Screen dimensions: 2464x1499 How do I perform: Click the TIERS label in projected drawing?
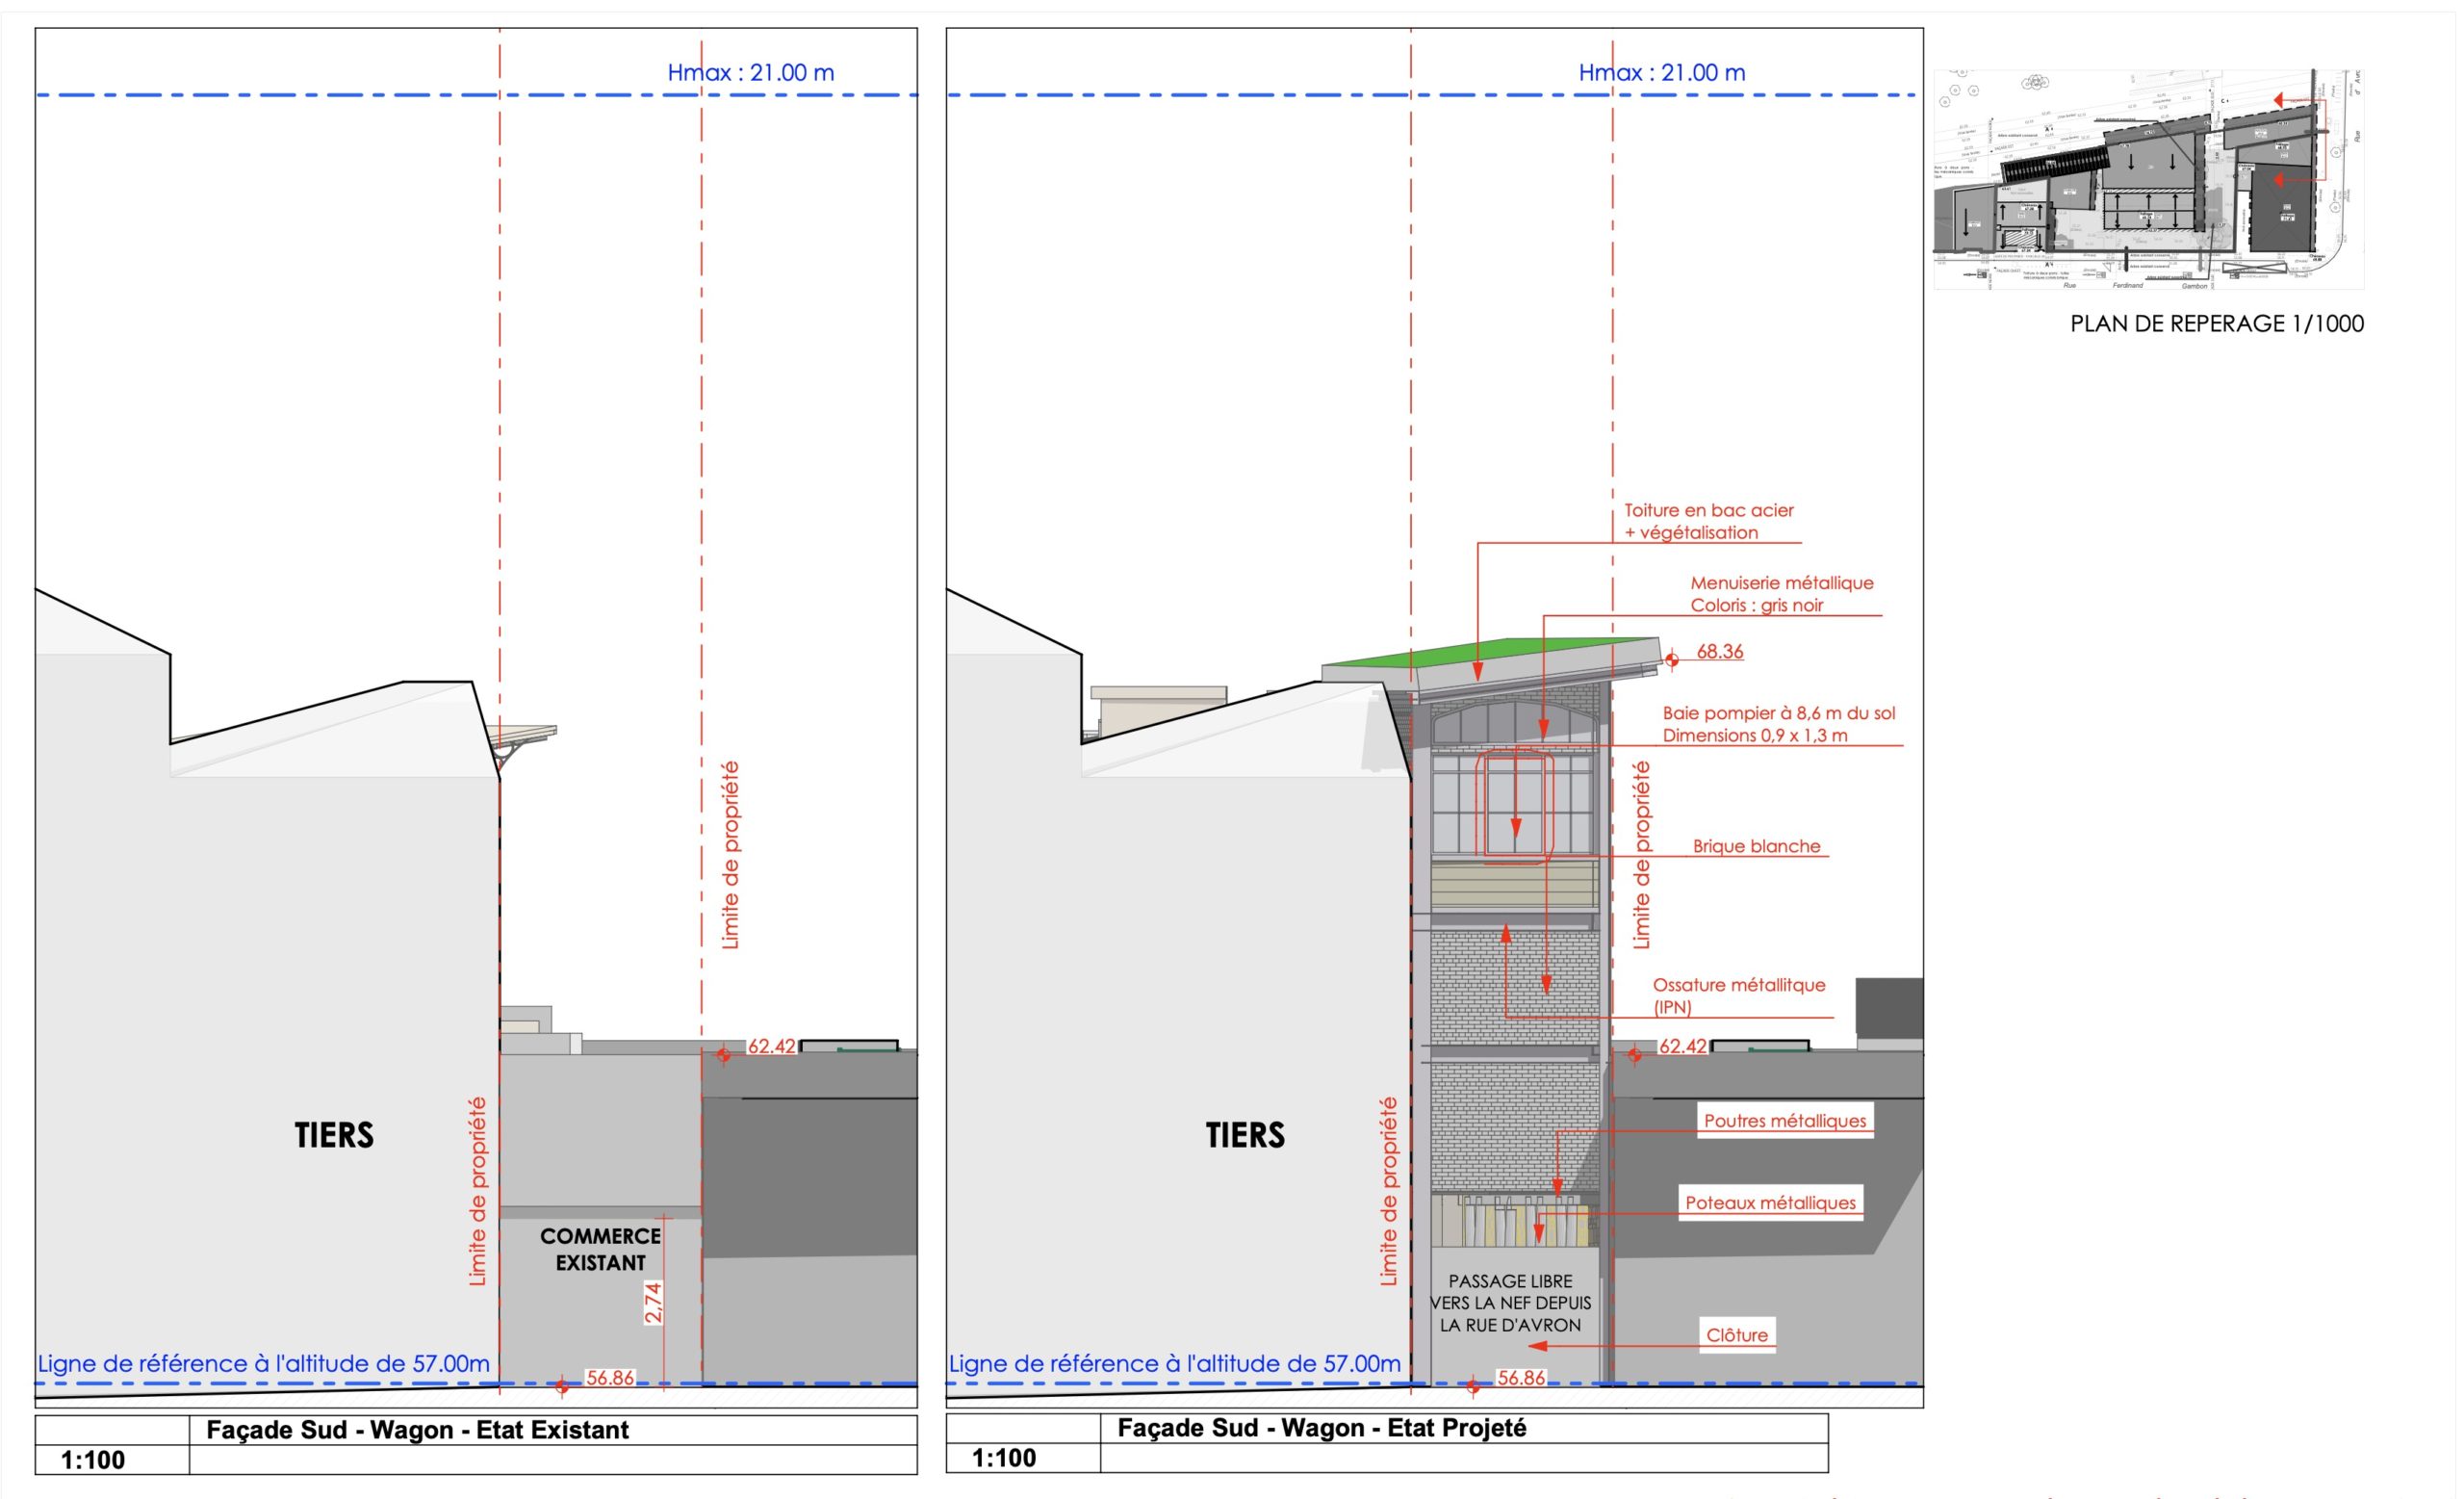(1245, 1135)
